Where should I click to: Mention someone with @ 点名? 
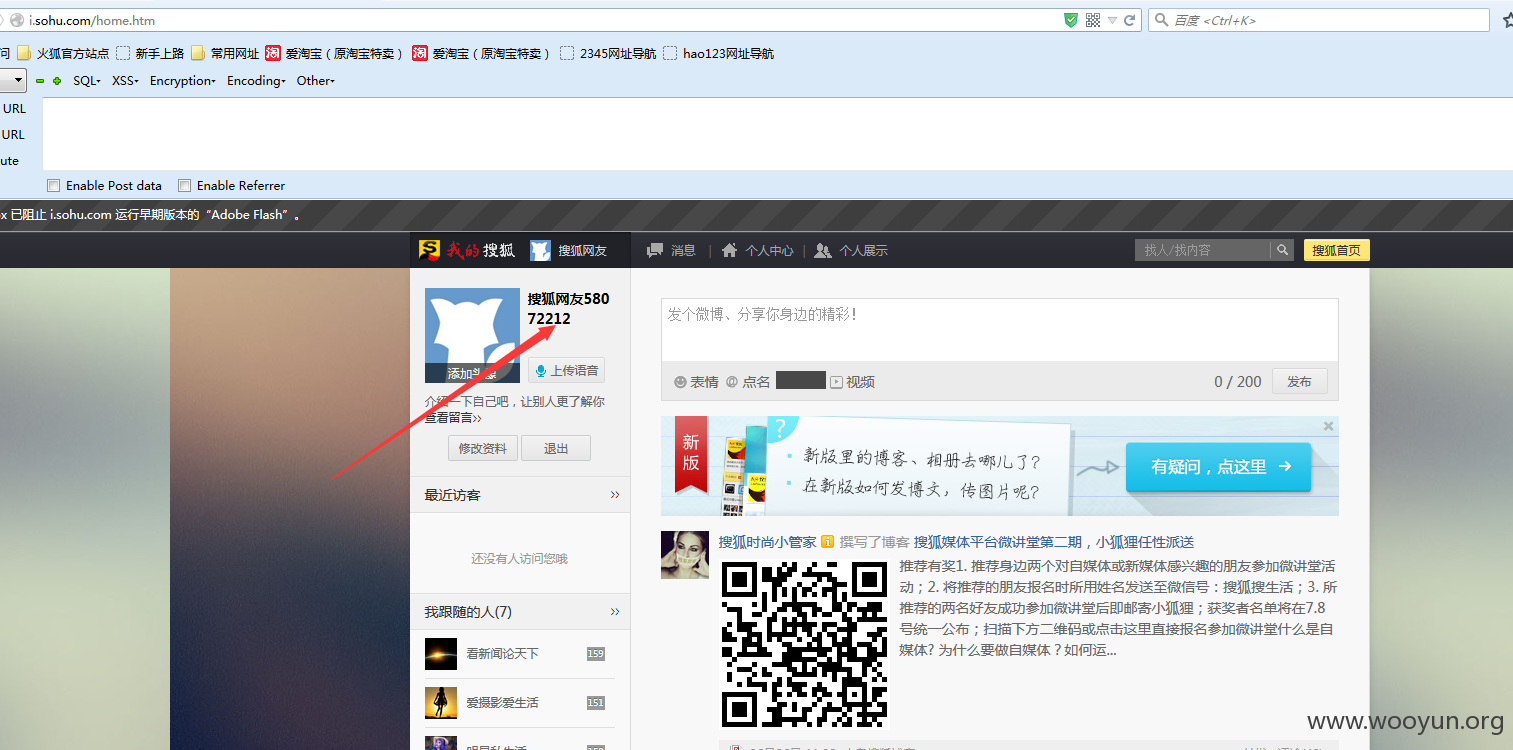748,381
